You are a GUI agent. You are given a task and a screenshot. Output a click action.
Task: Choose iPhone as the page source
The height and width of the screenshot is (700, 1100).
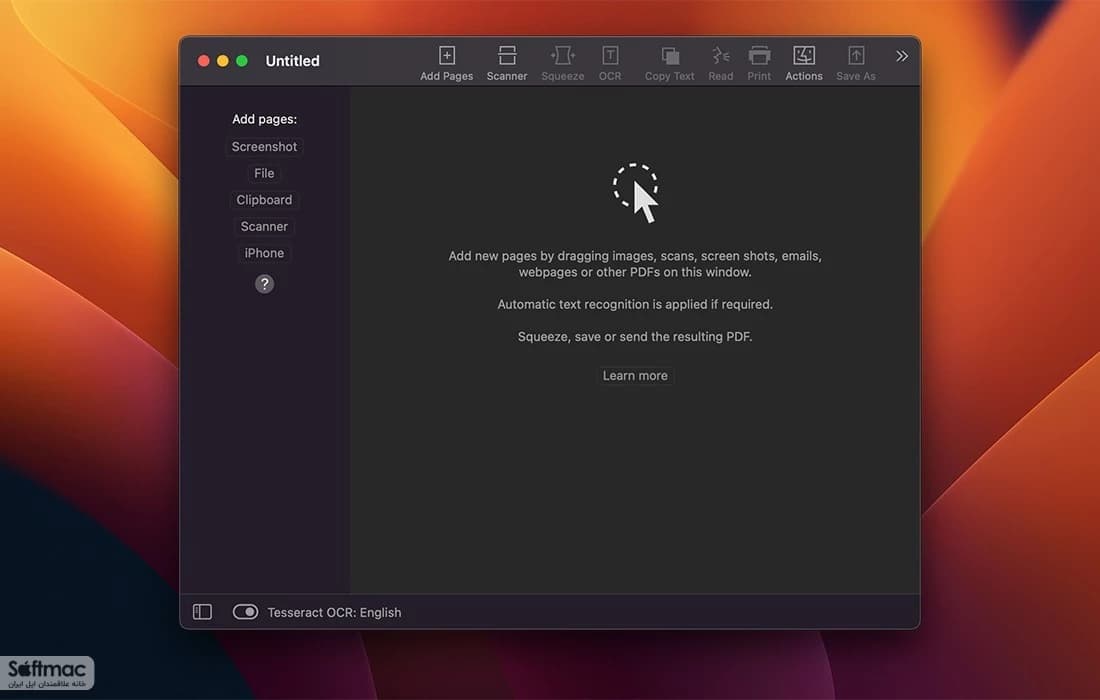coord(264,253)
